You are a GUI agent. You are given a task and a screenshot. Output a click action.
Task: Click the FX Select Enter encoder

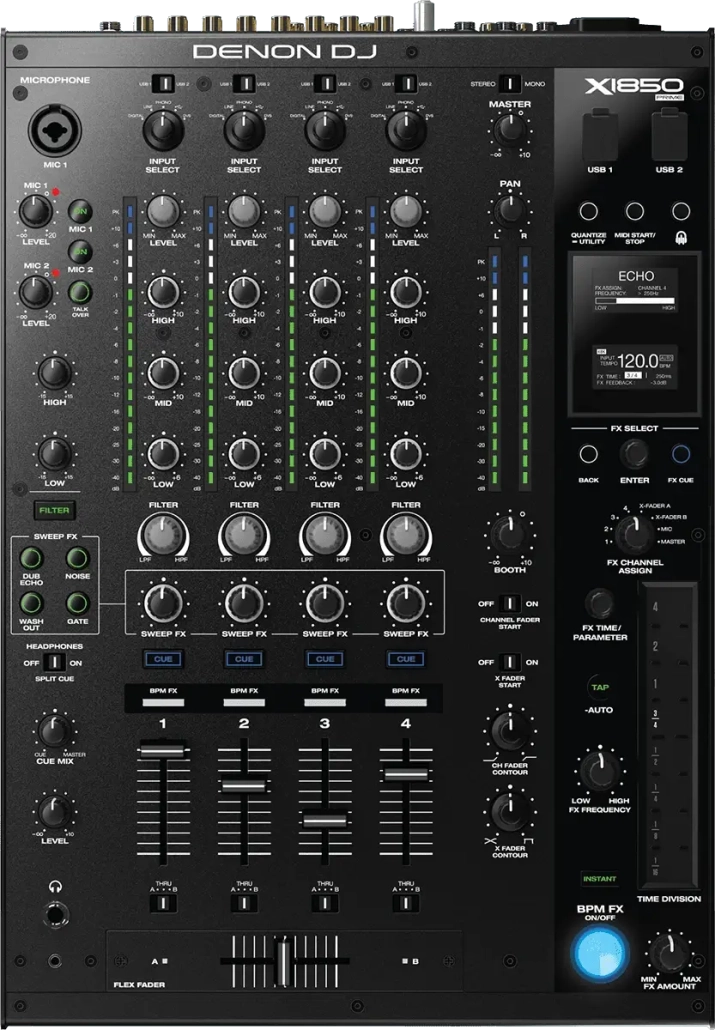[634, 454]
